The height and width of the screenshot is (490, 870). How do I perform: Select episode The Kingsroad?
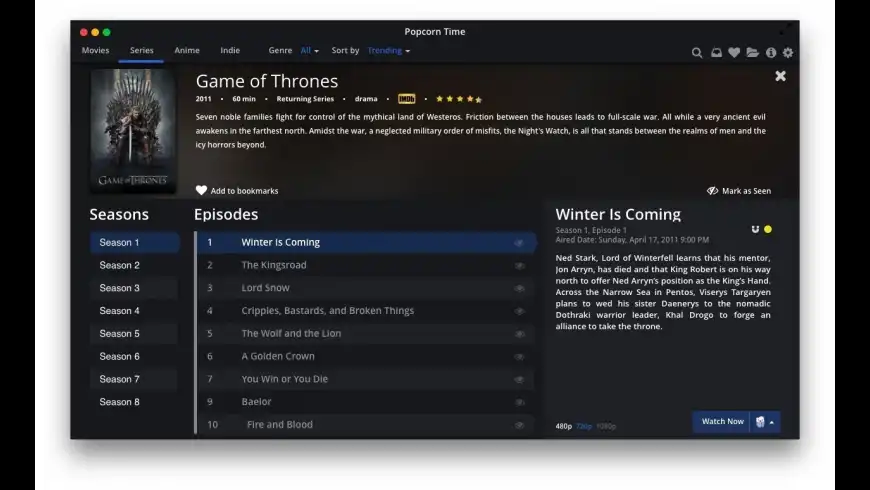click(366, 265)
